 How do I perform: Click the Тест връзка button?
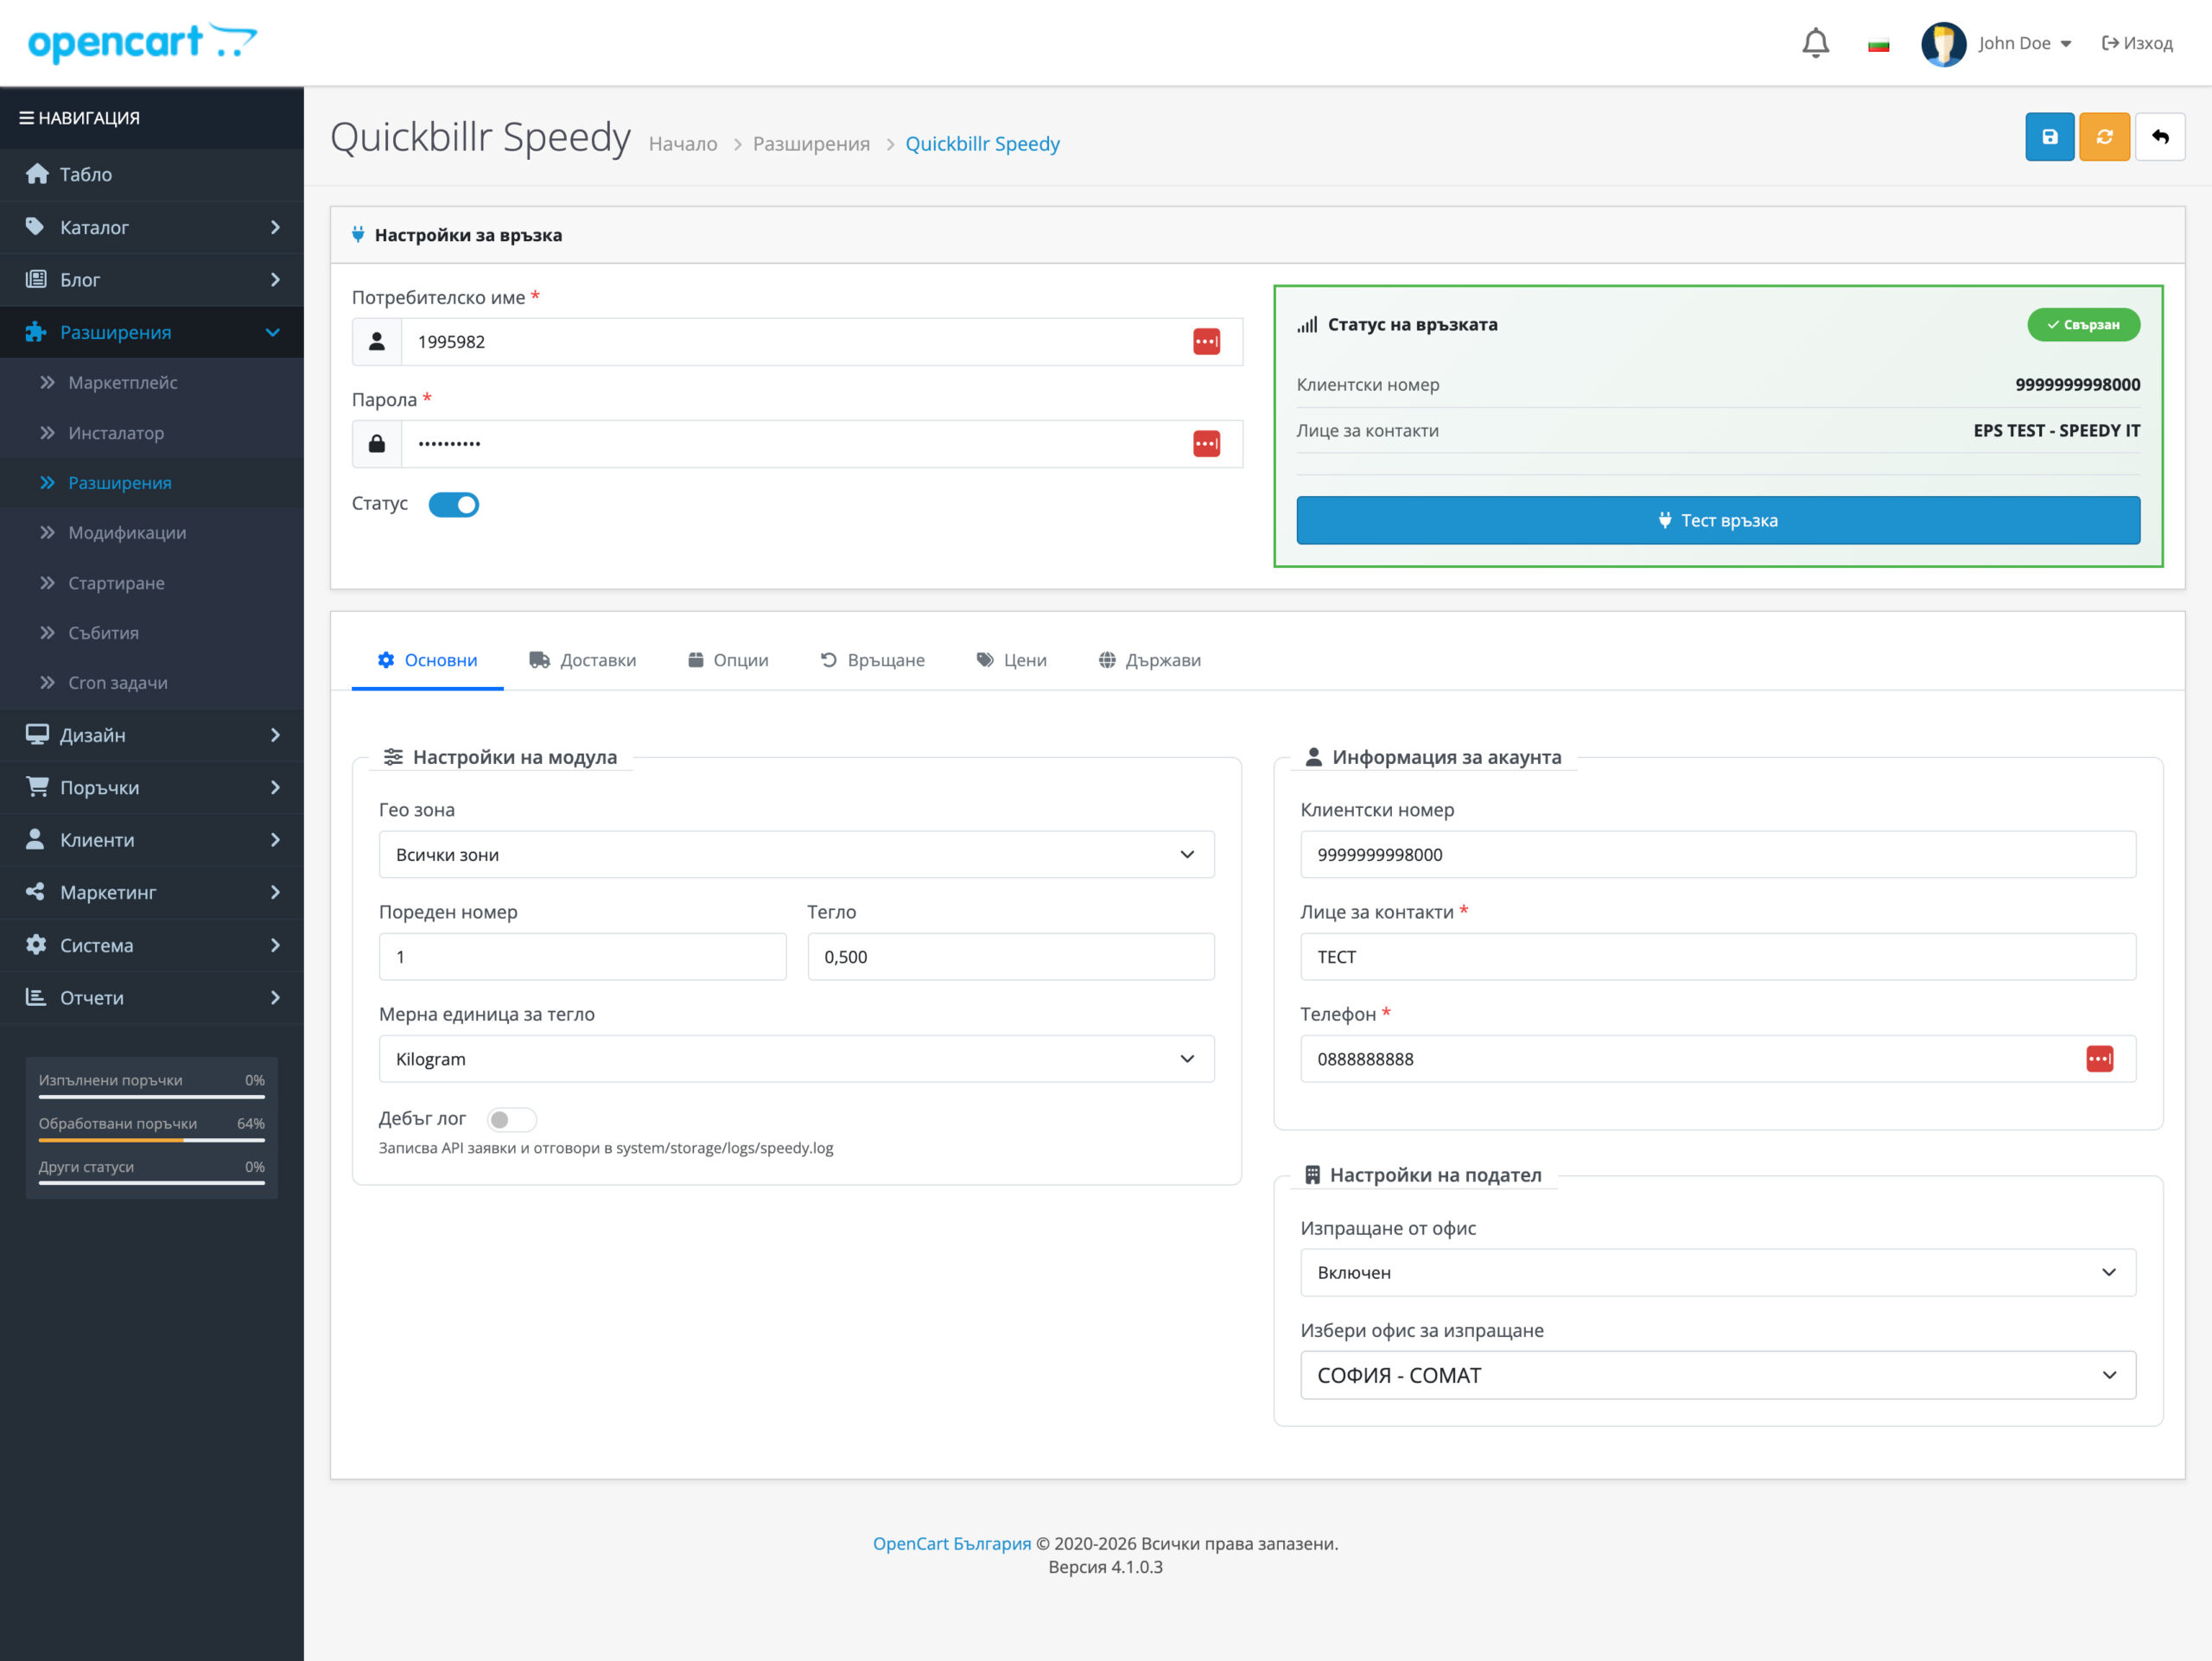tap(1717, 520)
